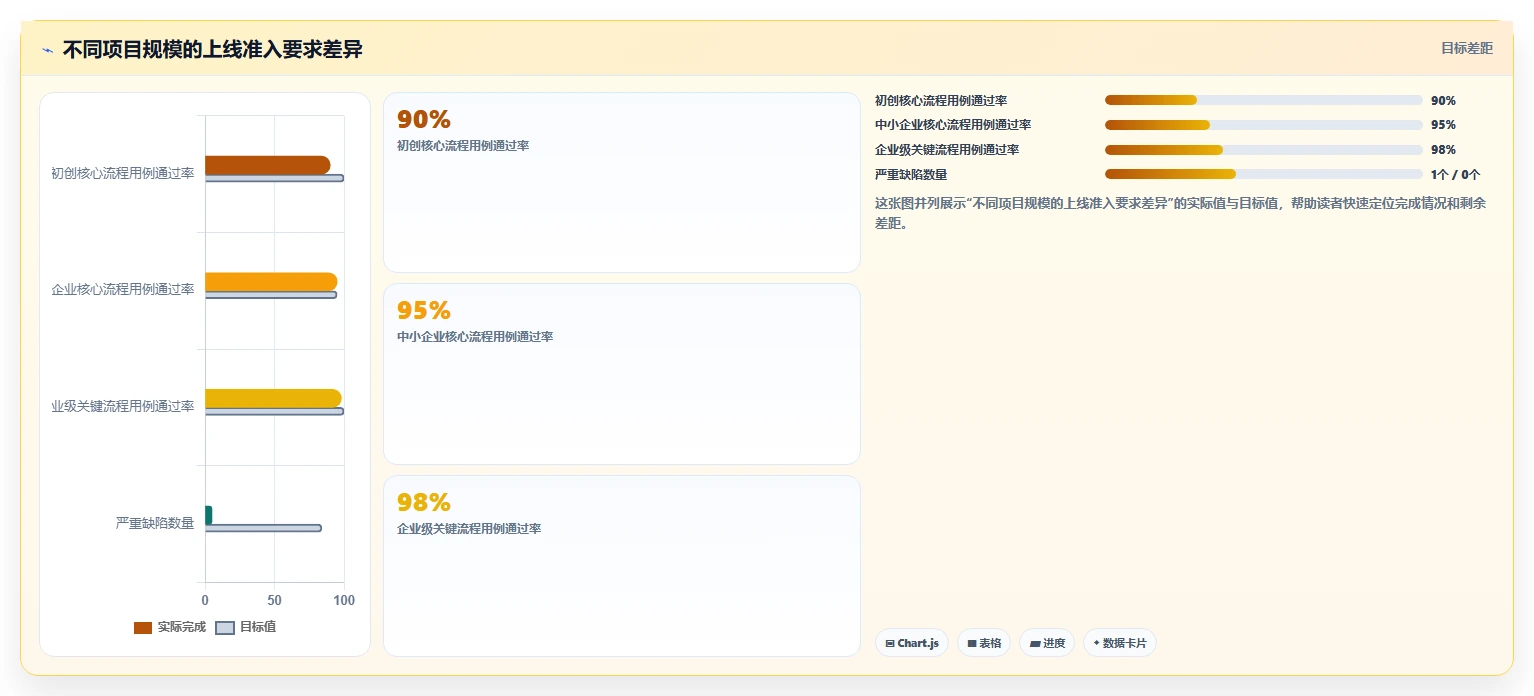1534x696 pixels.
Task: Click the brown actual bar for 初创核心流程
Action: (x=267, y=165)
